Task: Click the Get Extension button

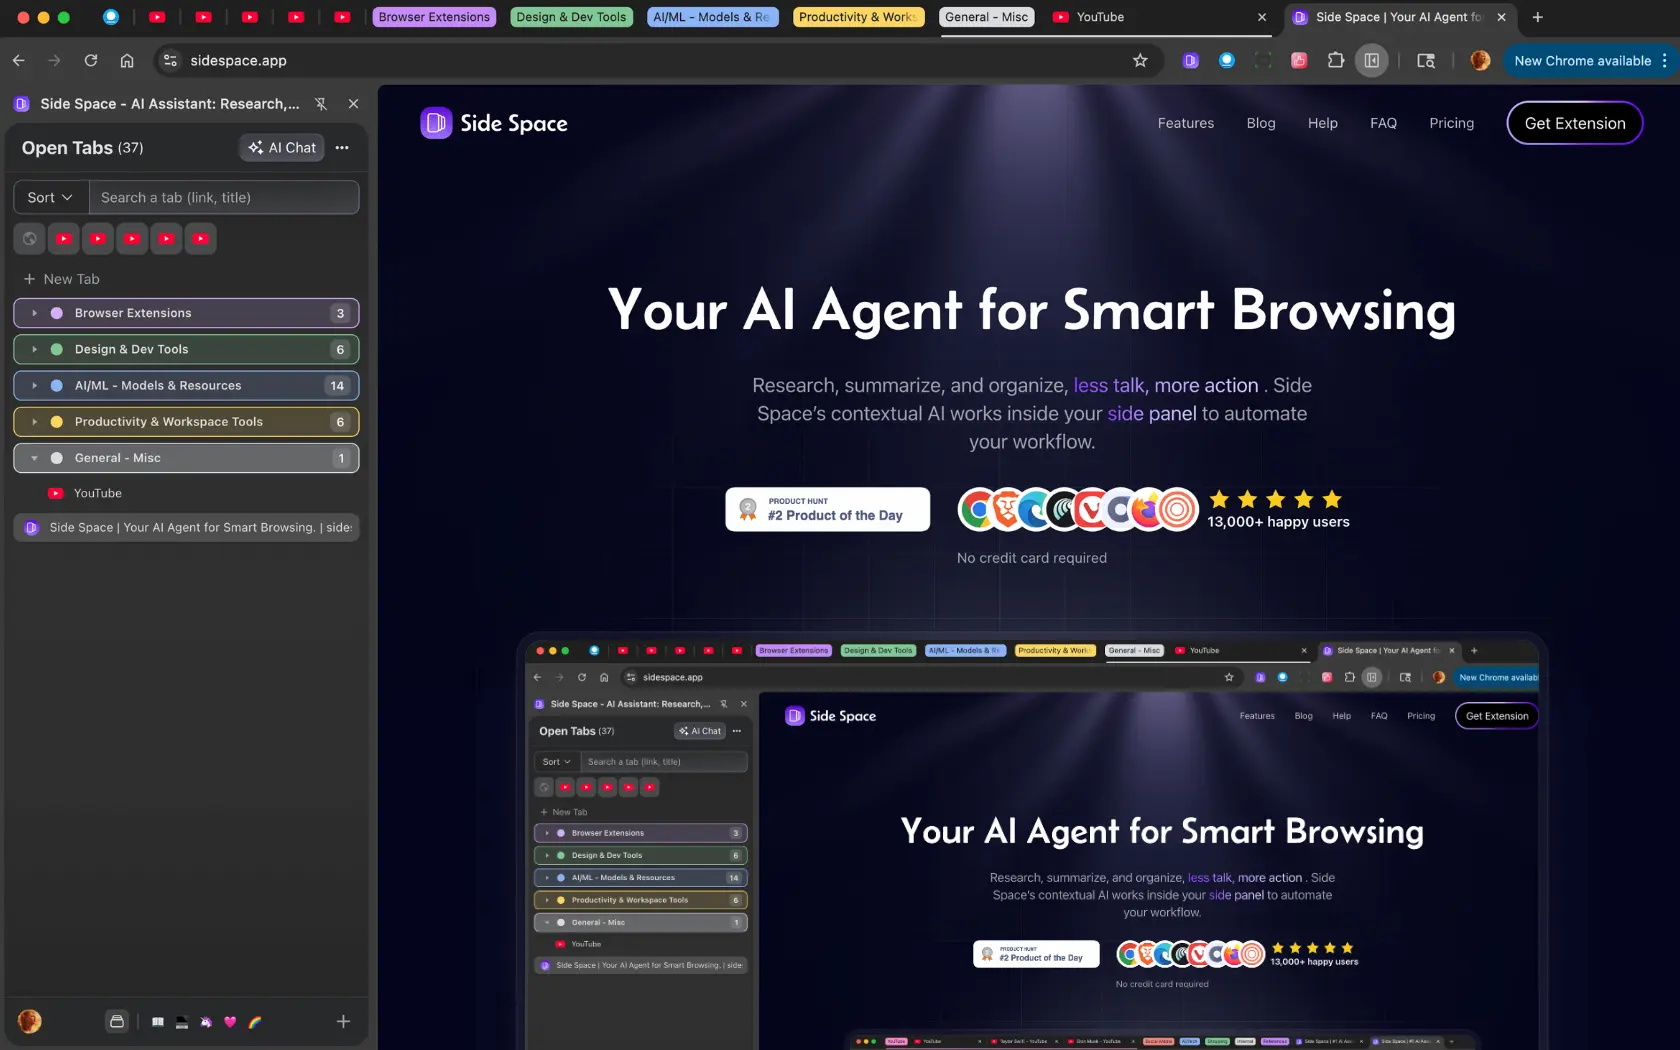Action: pos(1574,123)
